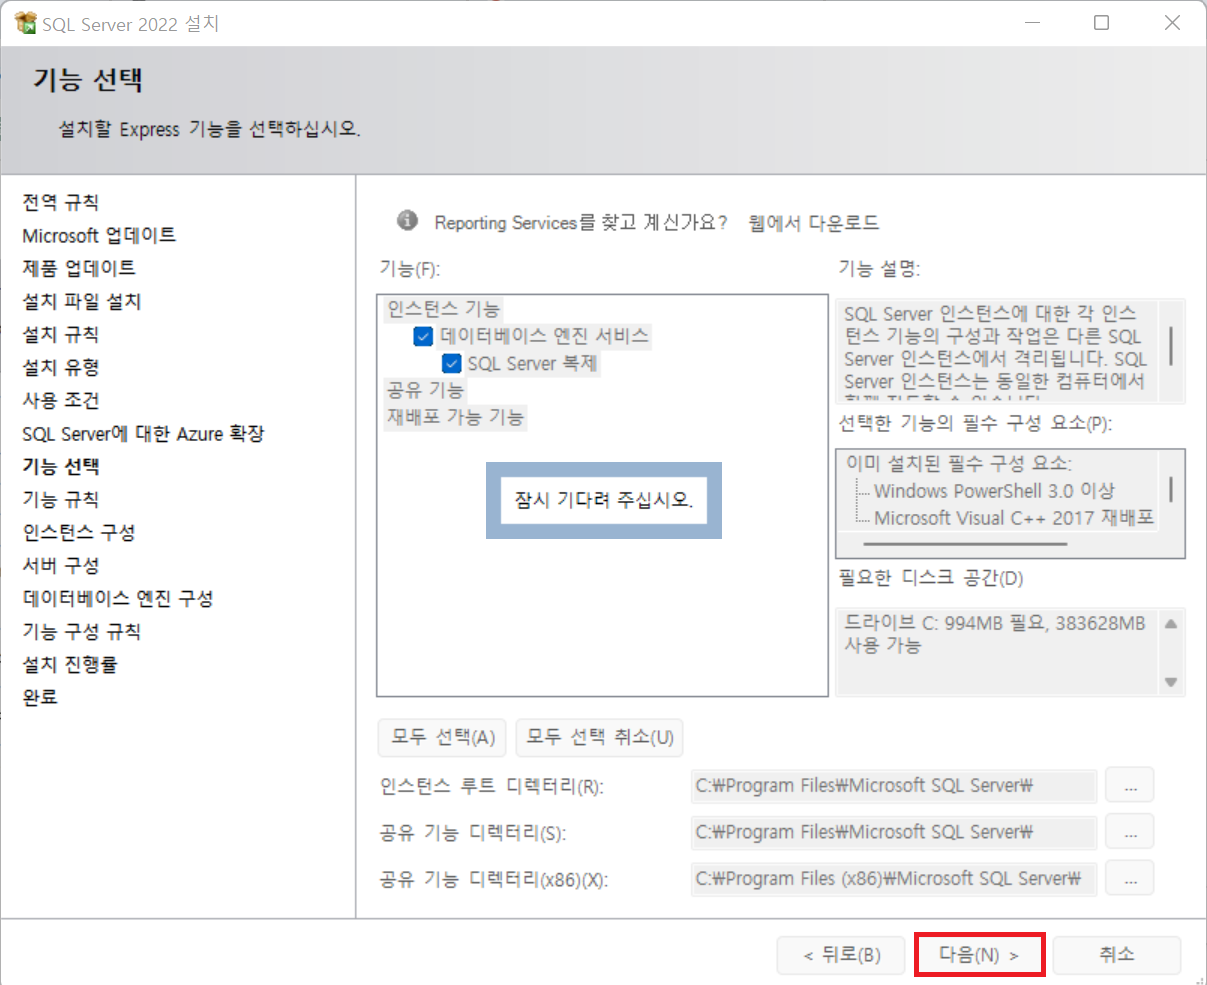Click disk space scroll down arrow
Viewport: 1207px width, 985px height.
1171,682
